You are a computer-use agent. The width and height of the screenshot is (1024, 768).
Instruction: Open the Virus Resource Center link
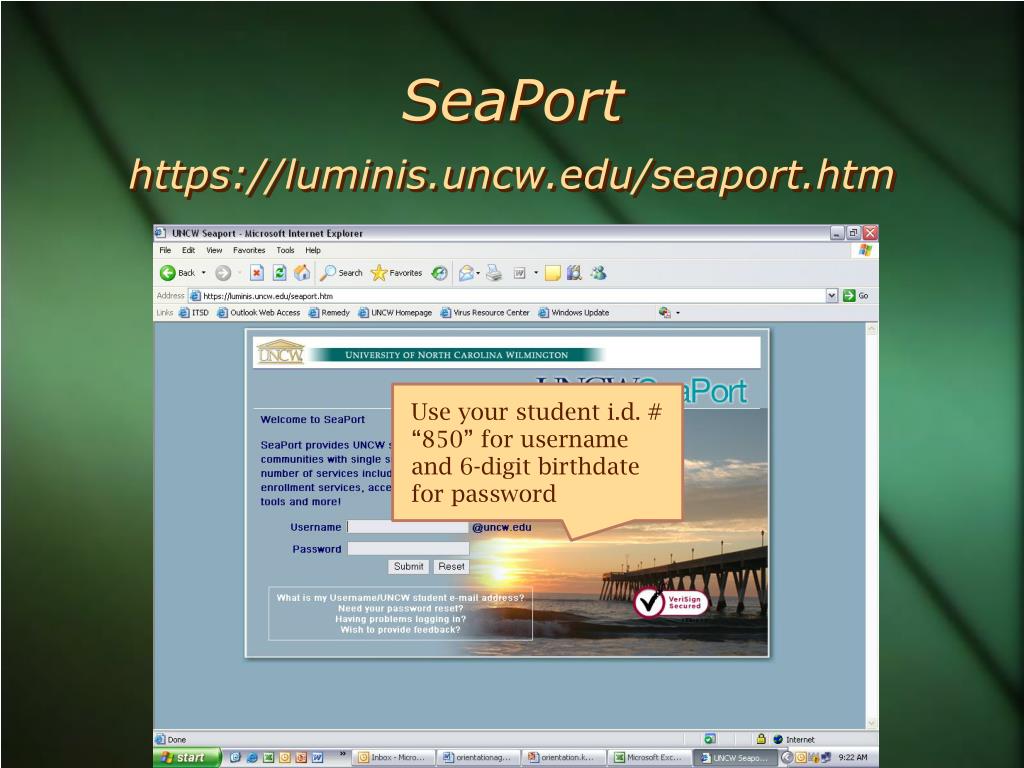pos(485,313)
